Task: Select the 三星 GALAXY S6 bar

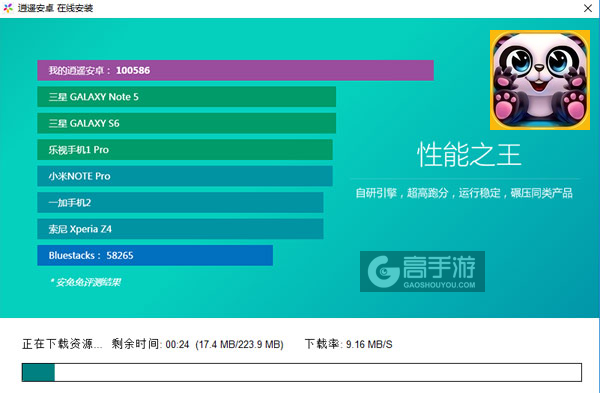Action: tap(186, 123)
